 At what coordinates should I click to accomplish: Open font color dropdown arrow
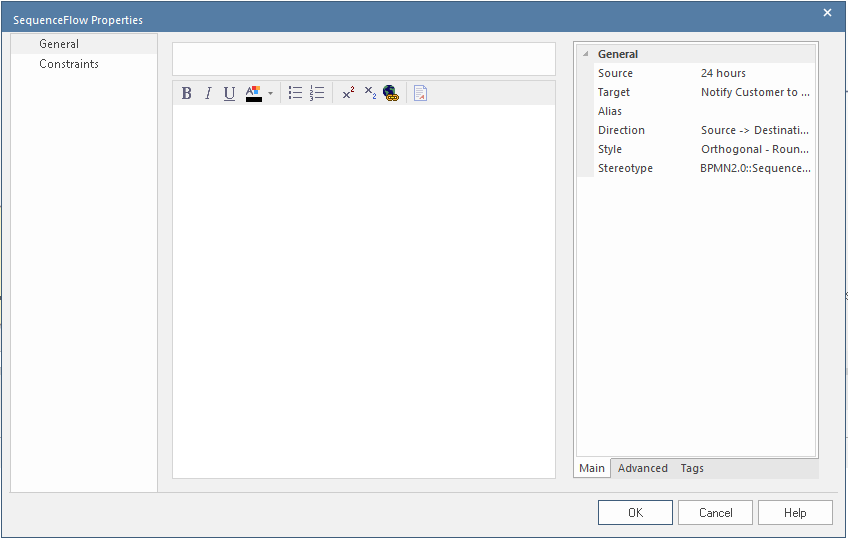[x=270, y=94]
